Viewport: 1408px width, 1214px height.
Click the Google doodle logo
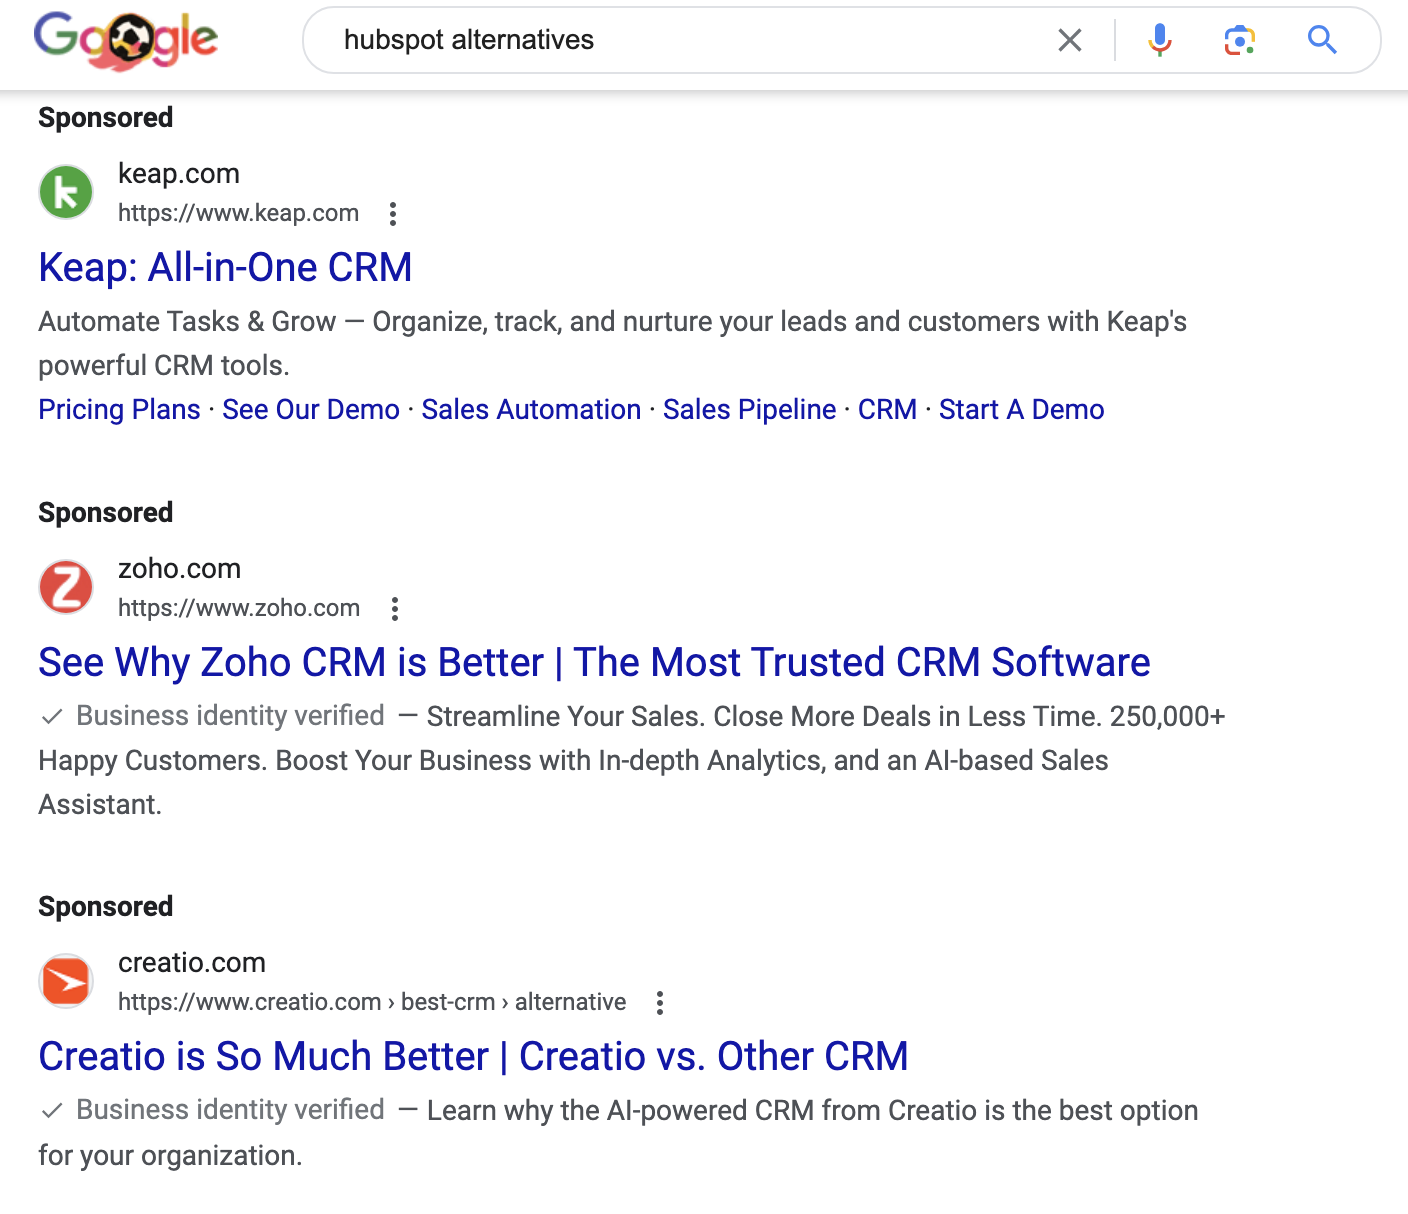click(126, 41)
